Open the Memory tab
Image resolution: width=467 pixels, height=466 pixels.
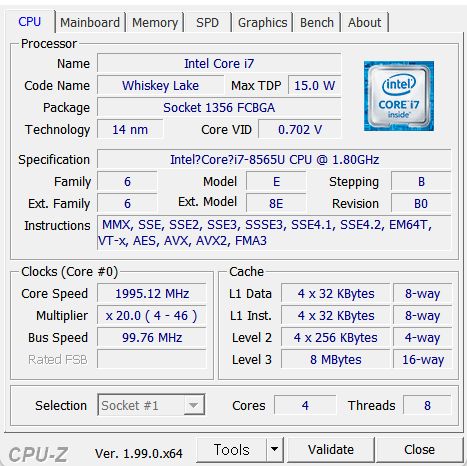(x=155, y=23)
